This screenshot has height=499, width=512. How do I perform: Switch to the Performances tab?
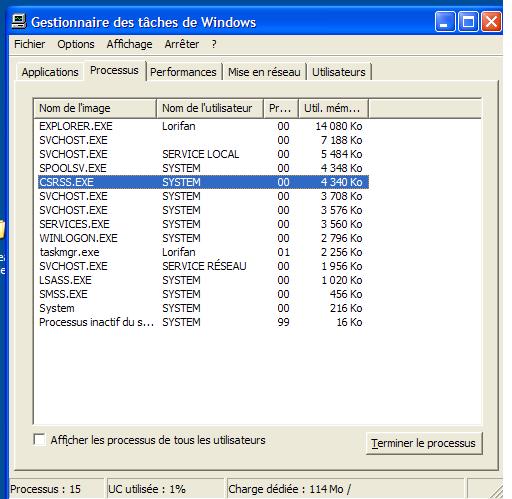pos(183,72)
